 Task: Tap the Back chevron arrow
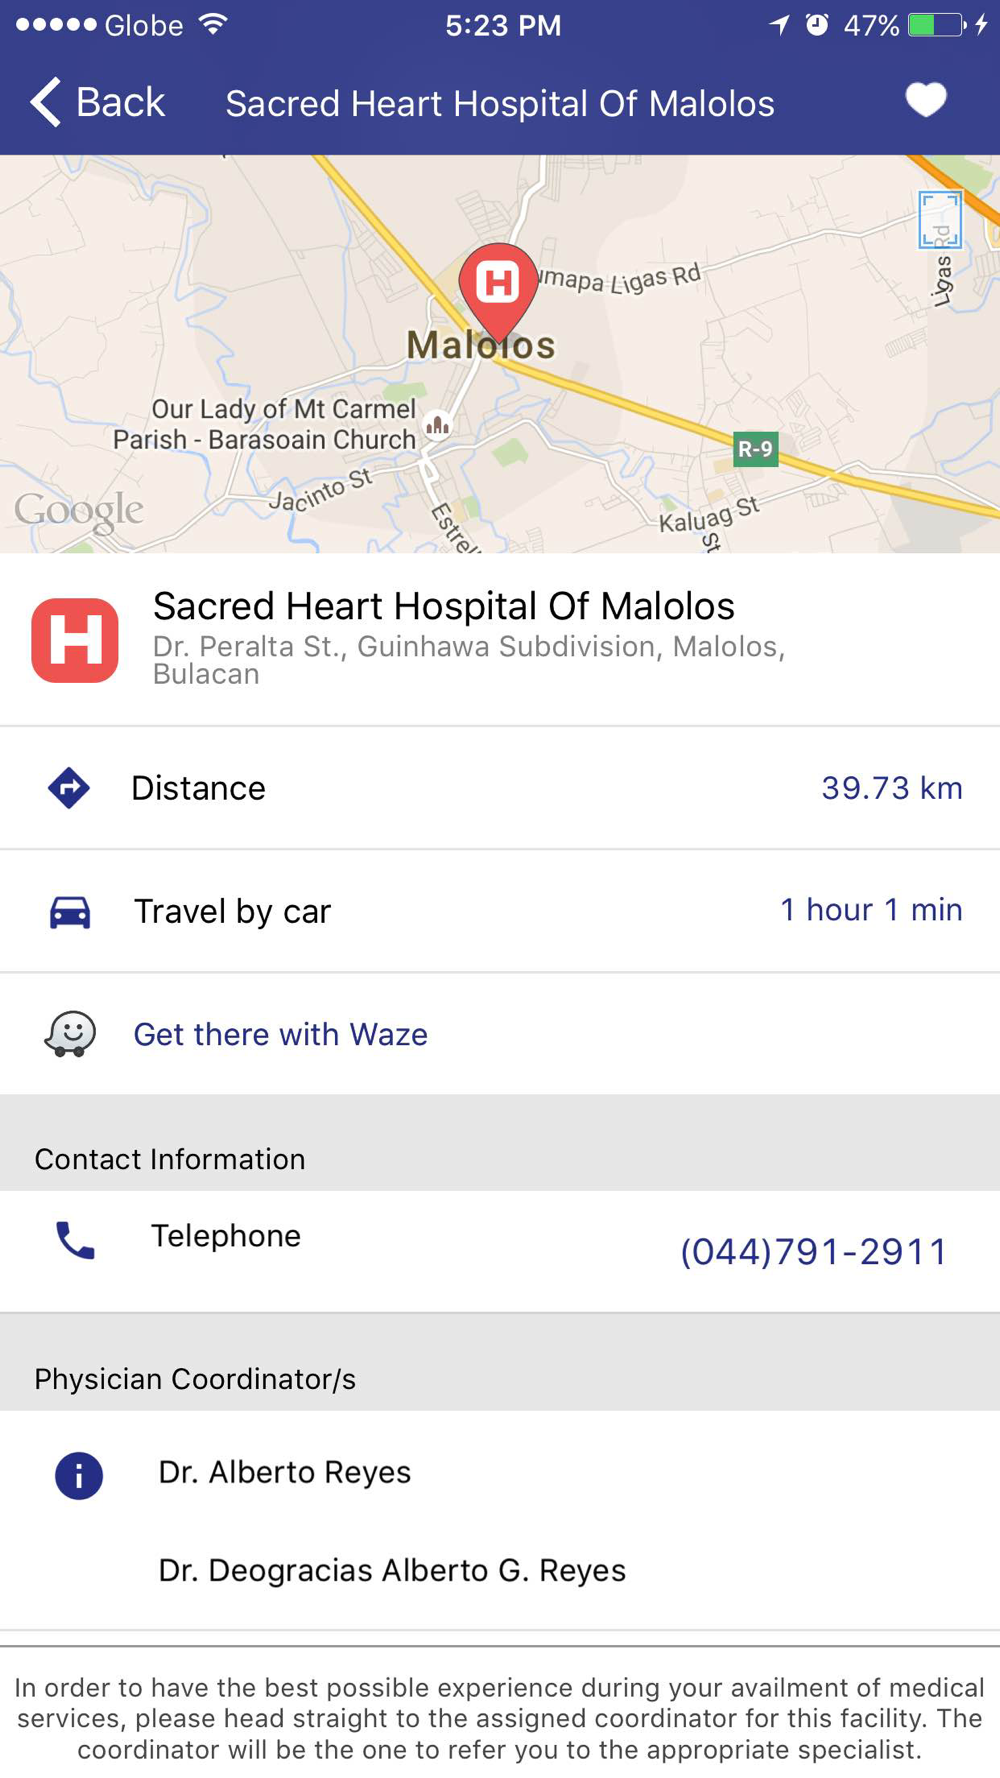[x=45, y=102]
